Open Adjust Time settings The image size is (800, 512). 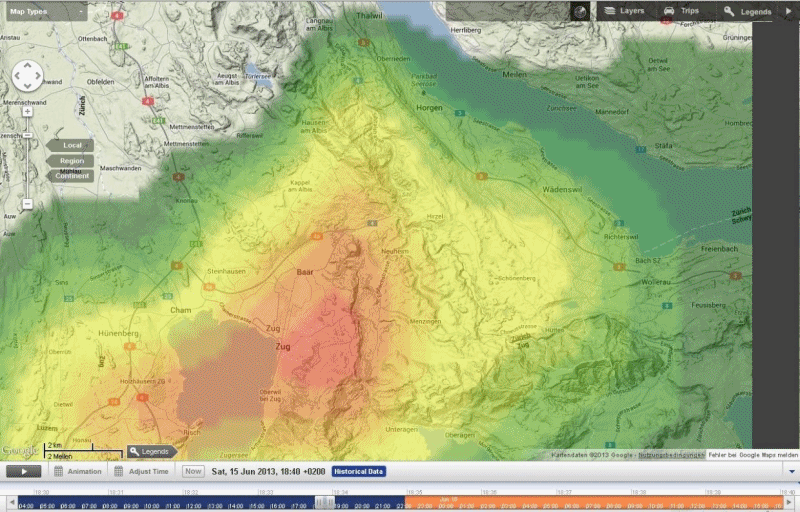point(140,471)
